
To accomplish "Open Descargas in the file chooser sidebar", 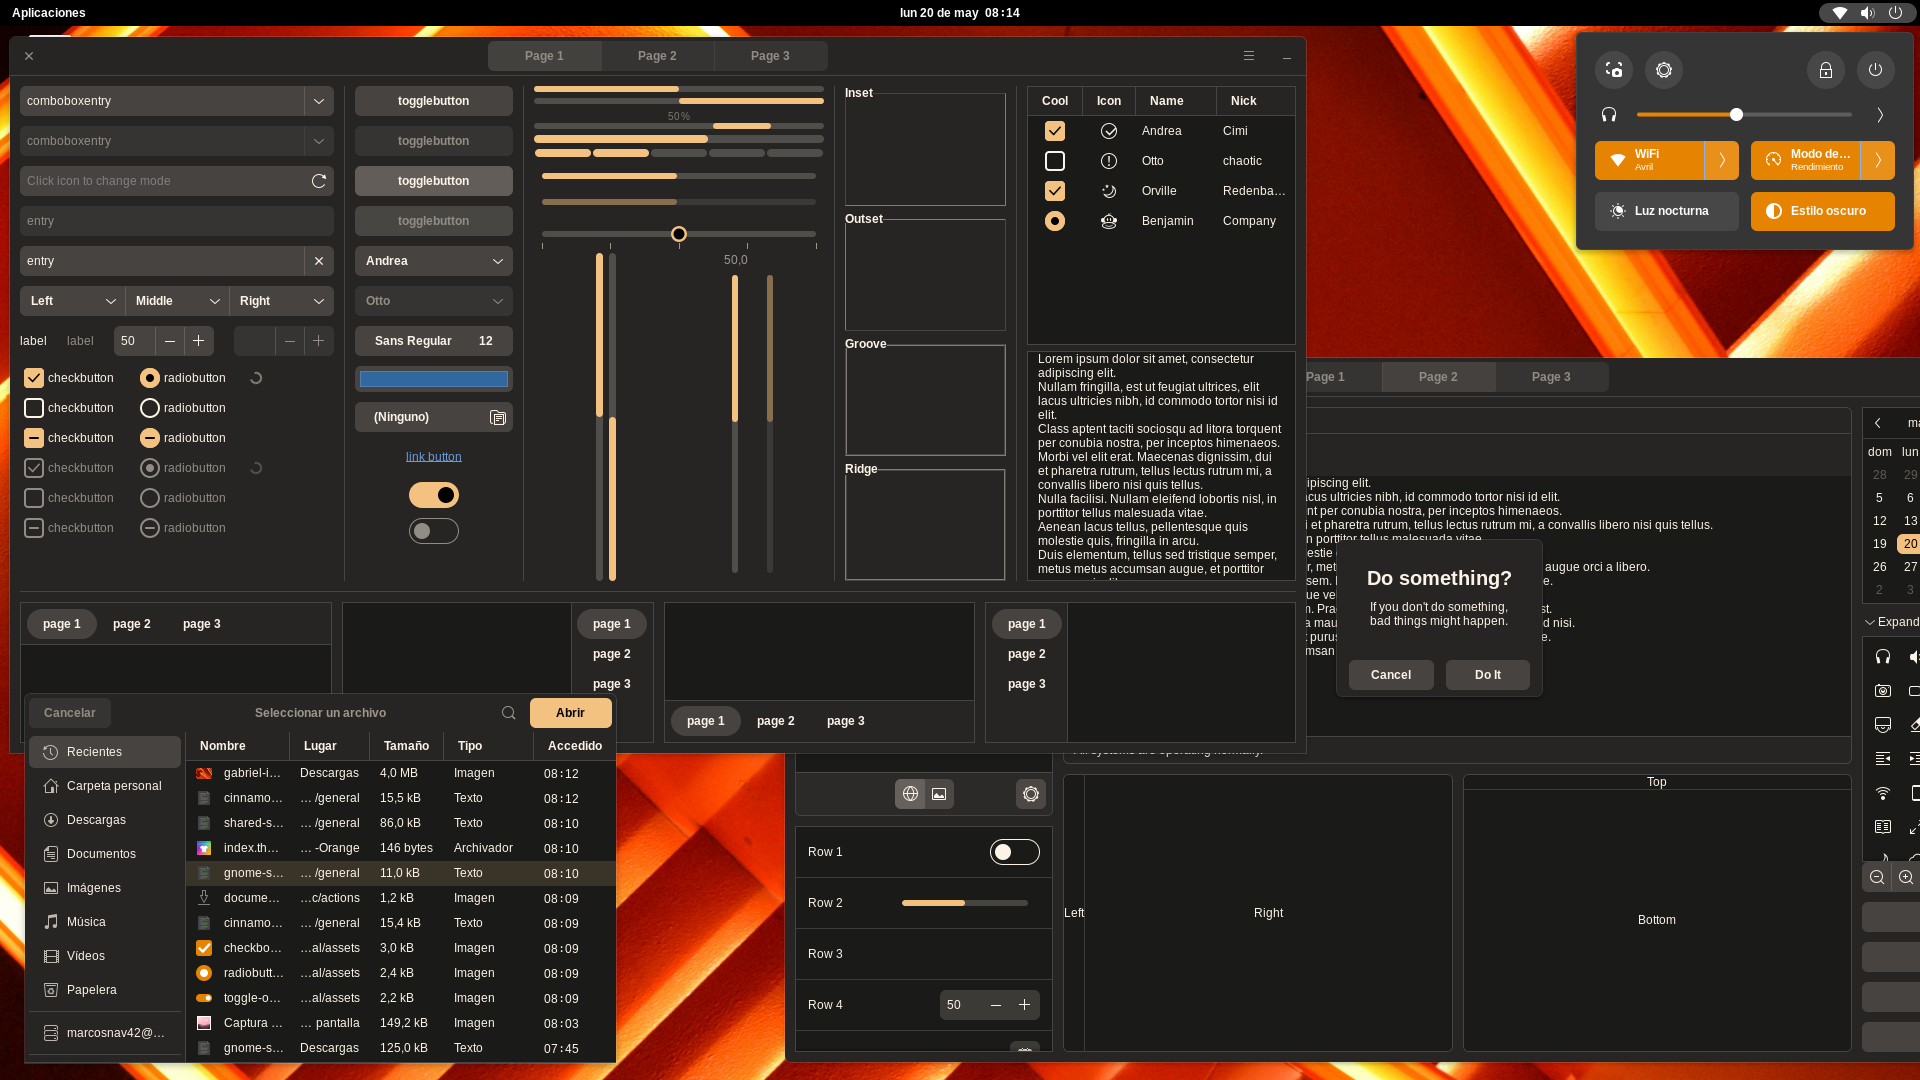I will click(105, 820).
